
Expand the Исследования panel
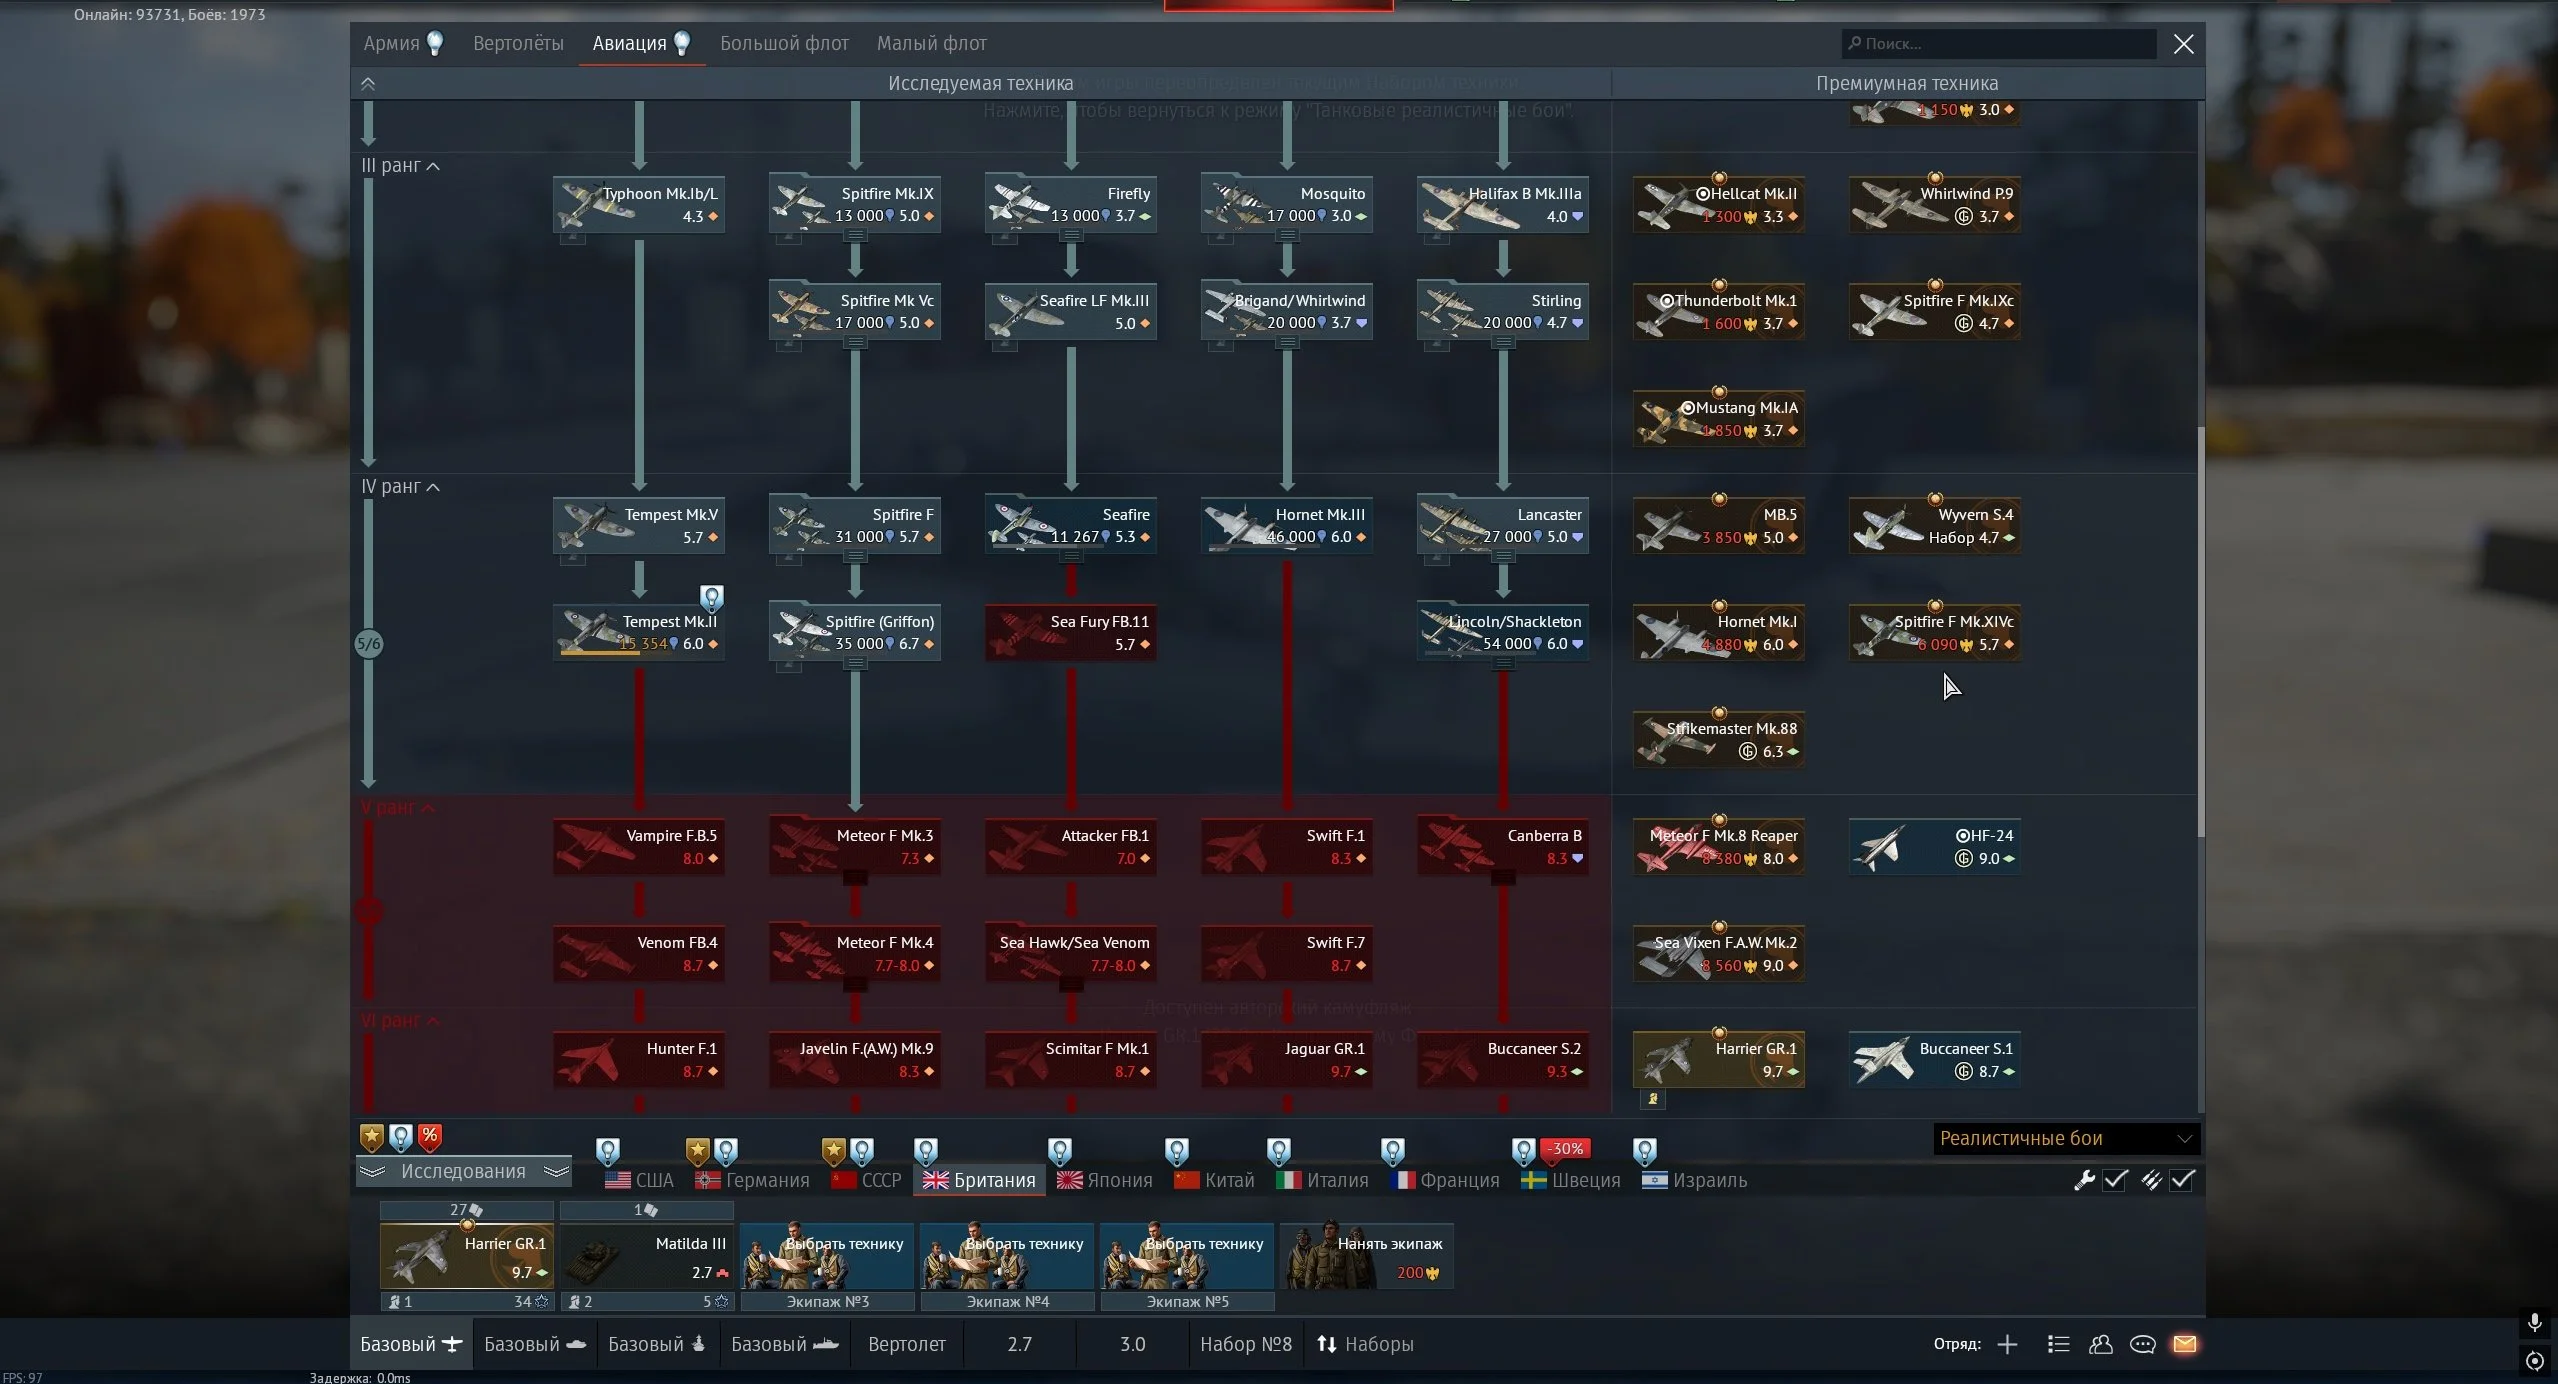[x=463, y=1171]
